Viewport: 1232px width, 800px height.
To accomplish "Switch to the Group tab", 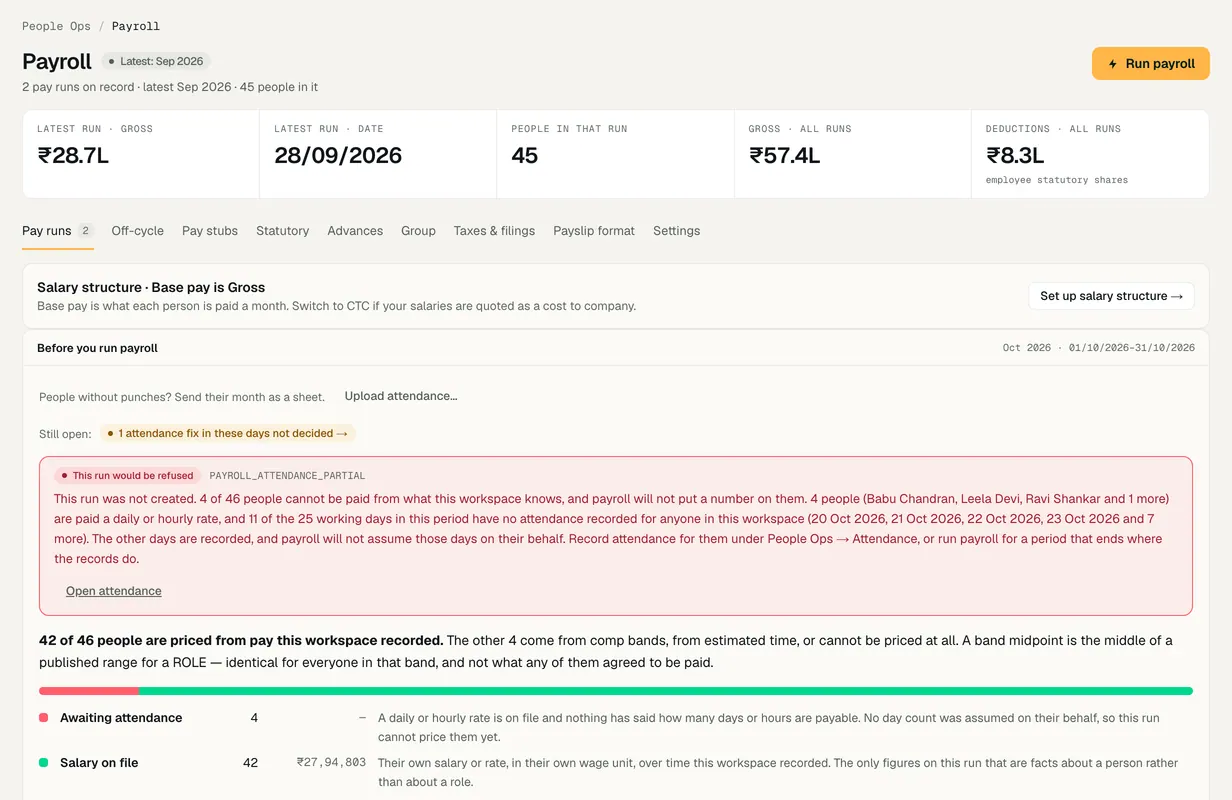I will pos(418,231).
